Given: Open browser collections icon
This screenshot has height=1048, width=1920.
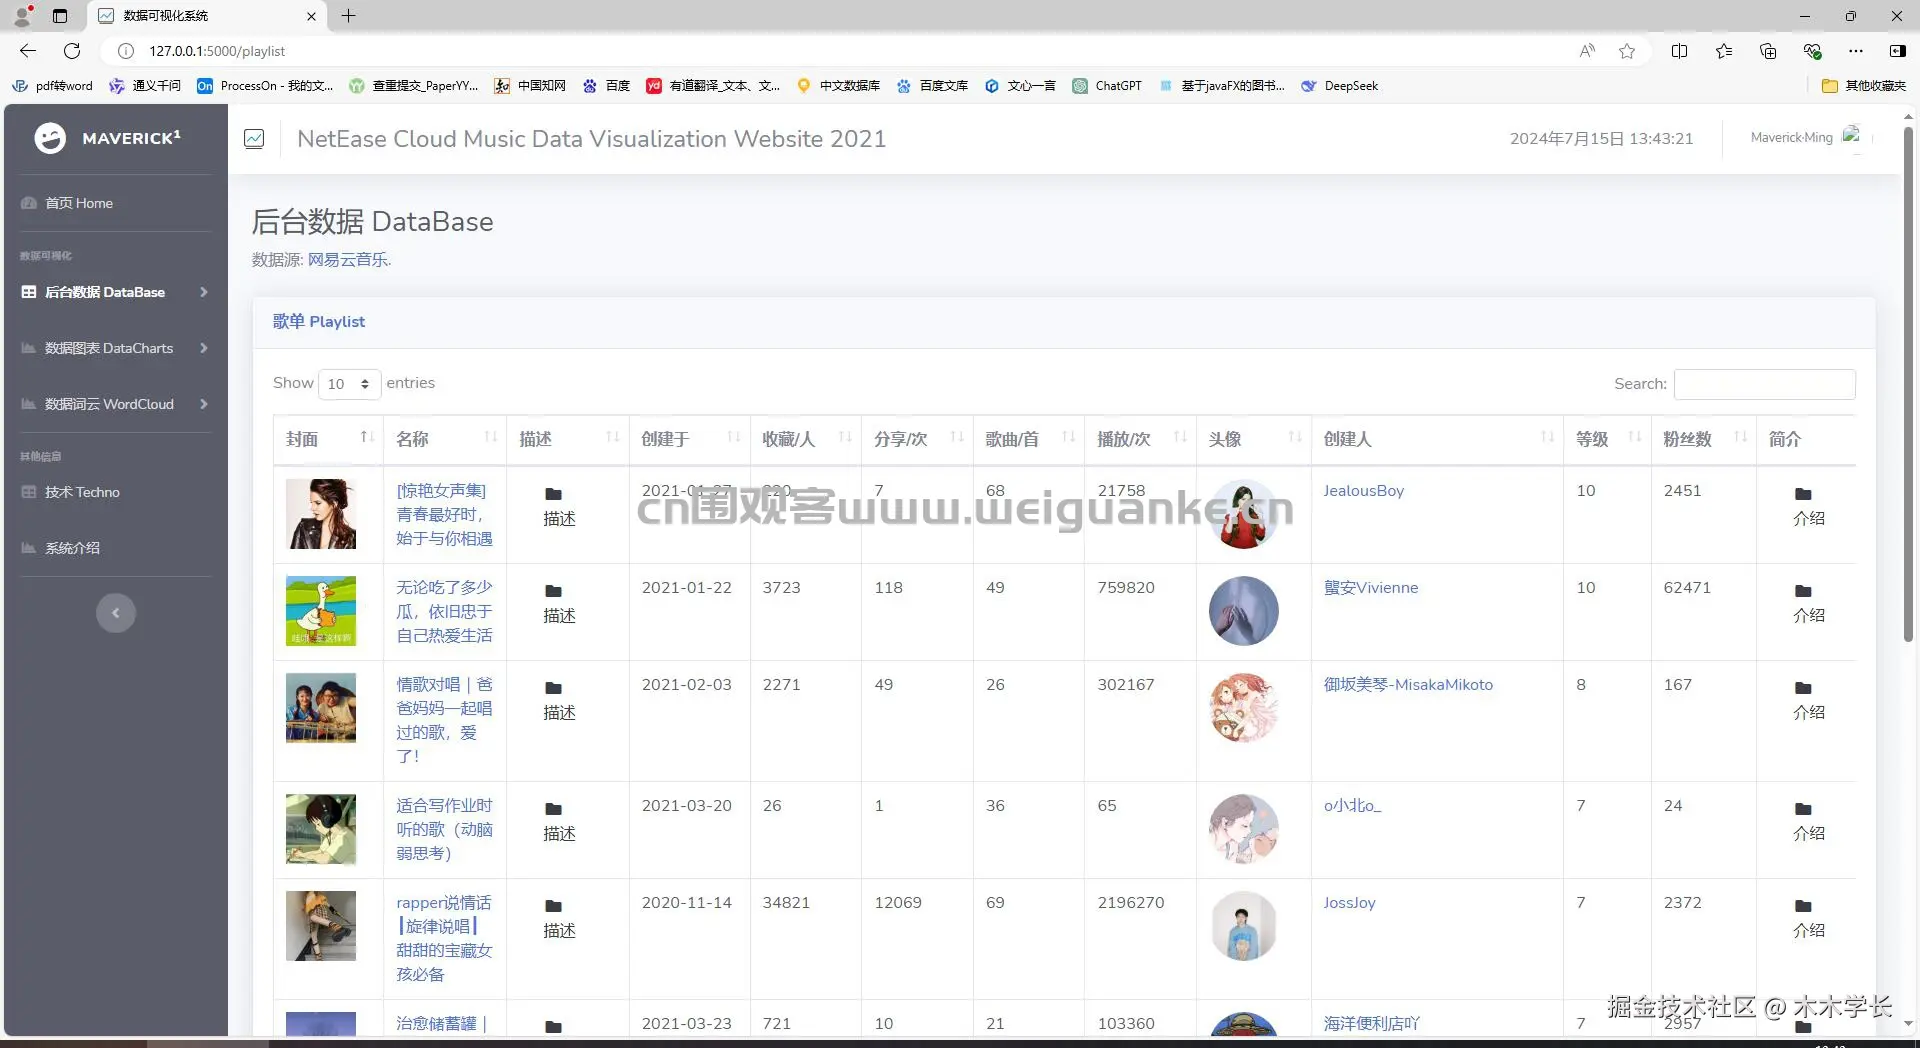Looking at the screenshot, I should coord(1768,51).
